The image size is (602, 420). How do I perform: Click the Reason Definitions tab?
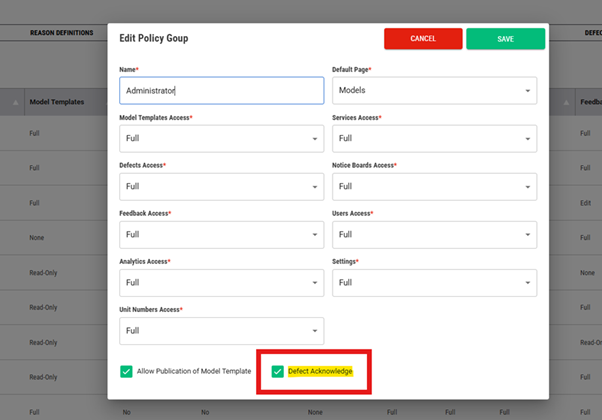(x=61, y=33)
